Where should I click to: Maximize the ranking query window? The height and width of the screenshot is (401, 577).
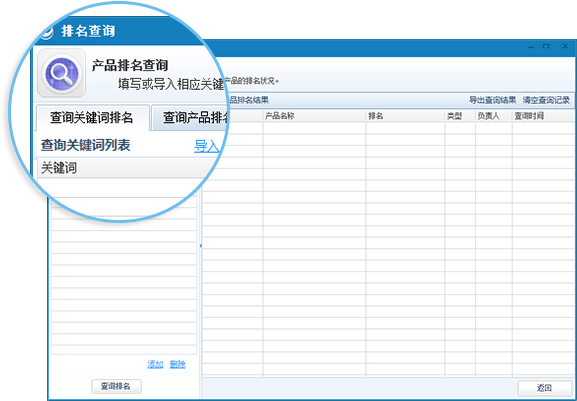546,46
